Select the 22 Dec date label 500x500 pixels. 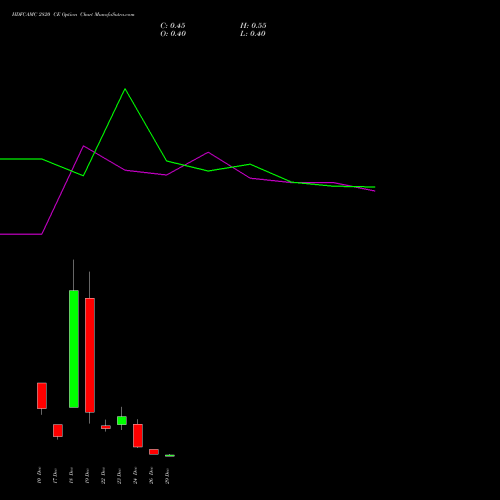[103, 475]
